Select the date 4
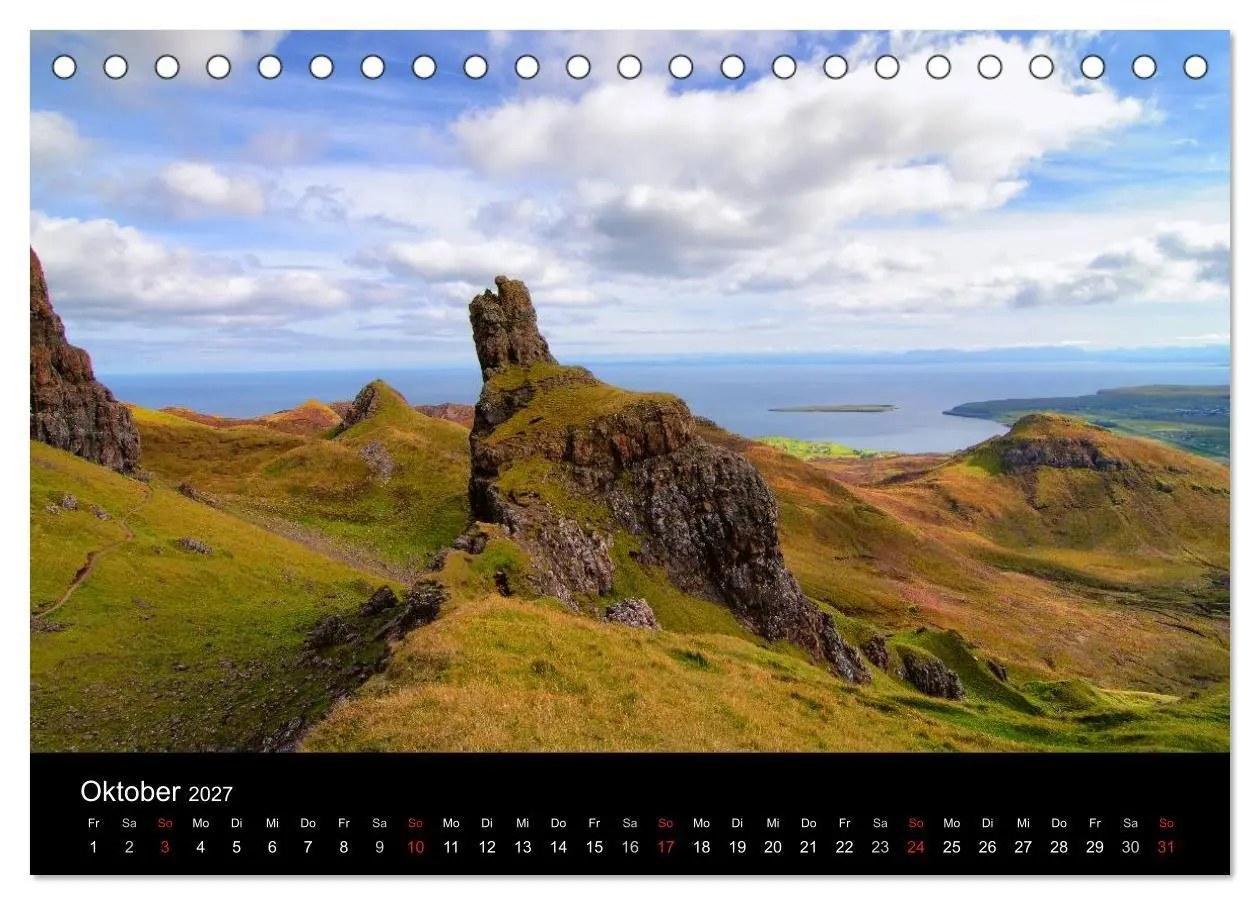1260x905 pixels. pos(201,847)
